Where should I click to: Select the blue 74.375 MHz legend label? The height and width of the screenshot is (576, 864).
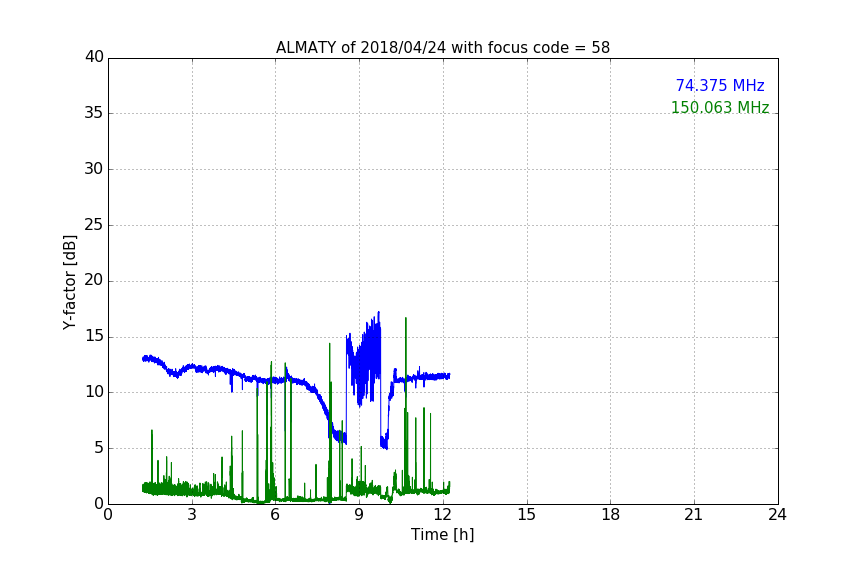pyautogui.click(x=720, y=85)
